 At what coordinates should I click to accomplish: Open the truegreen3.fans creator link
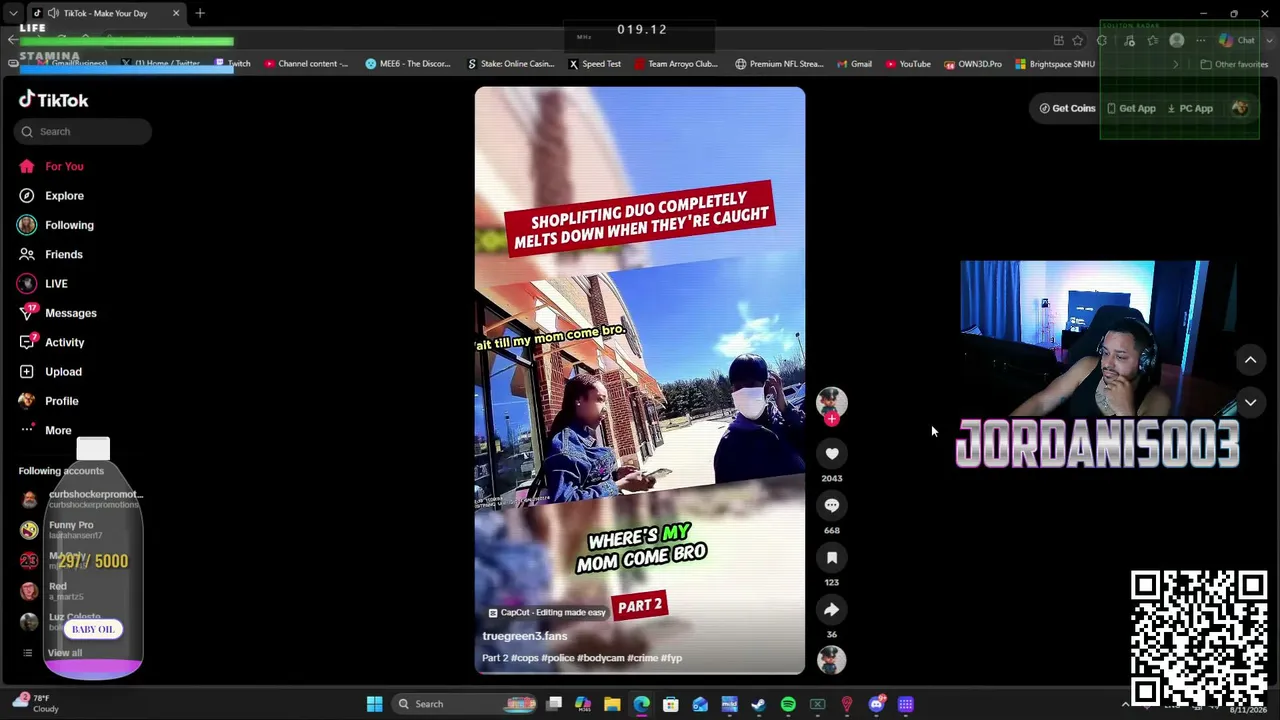click(524, 636)
